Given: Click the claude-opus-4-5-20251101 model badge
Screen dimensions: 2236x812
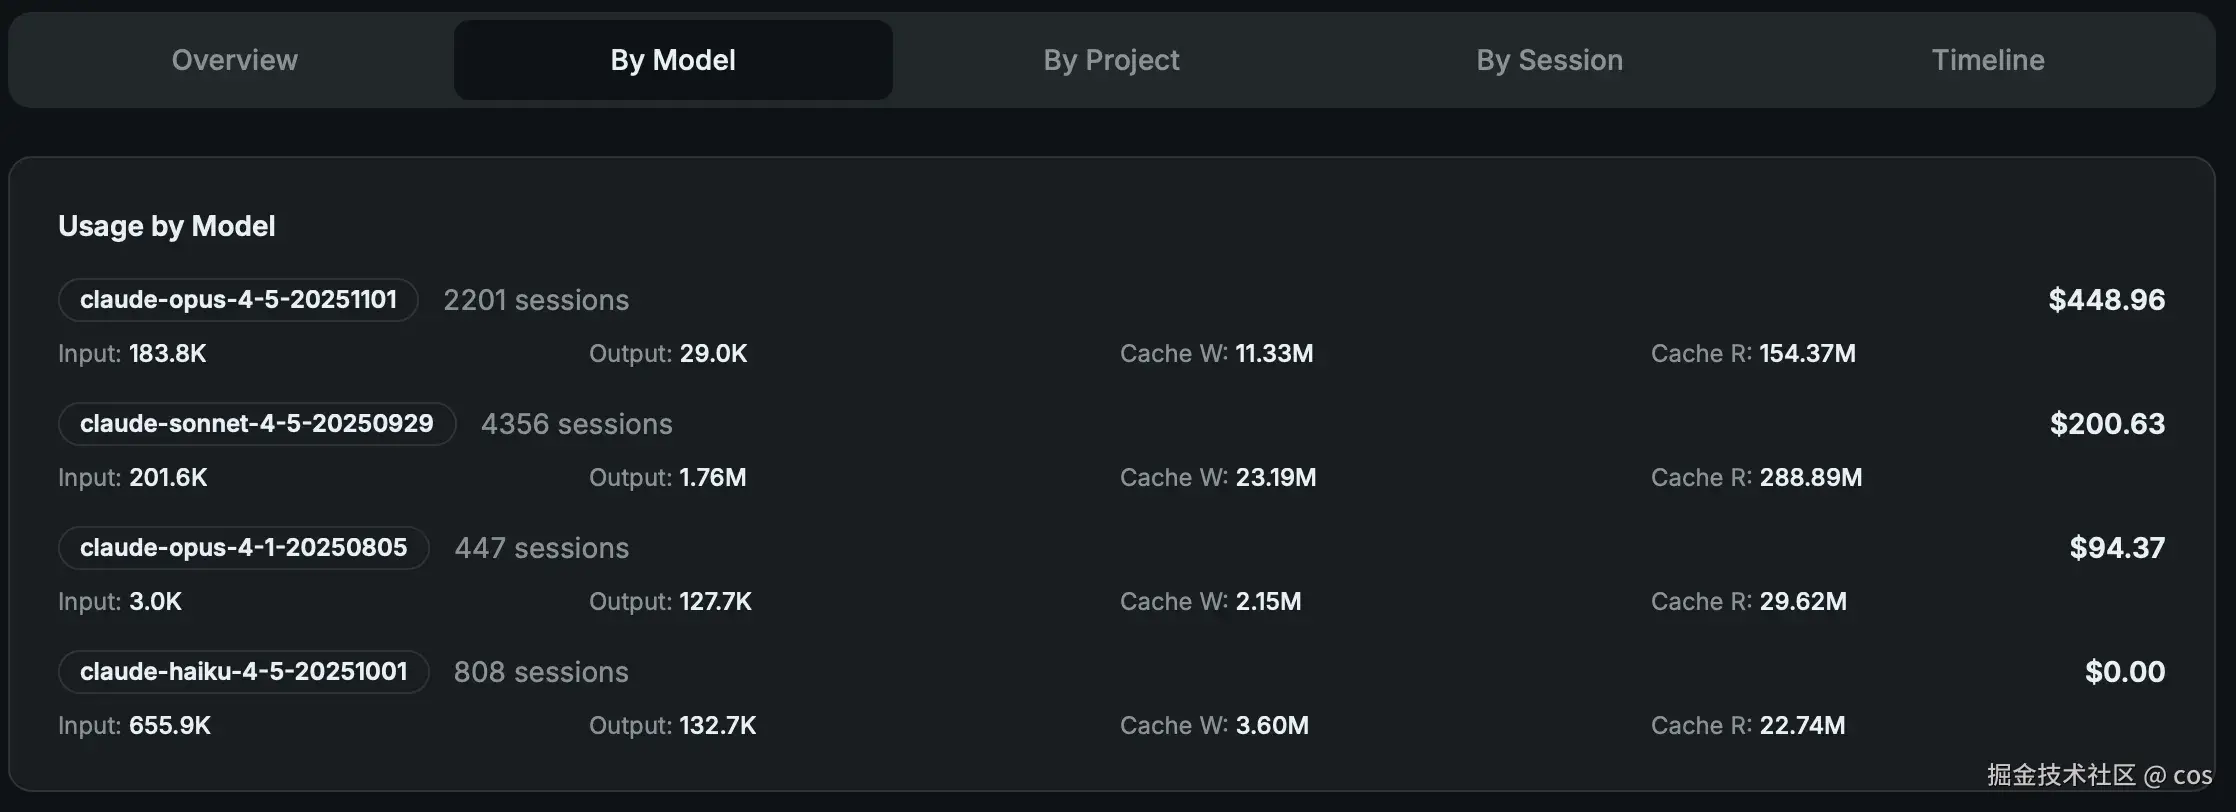Looking at the screenshot, I should click(238, 300).
